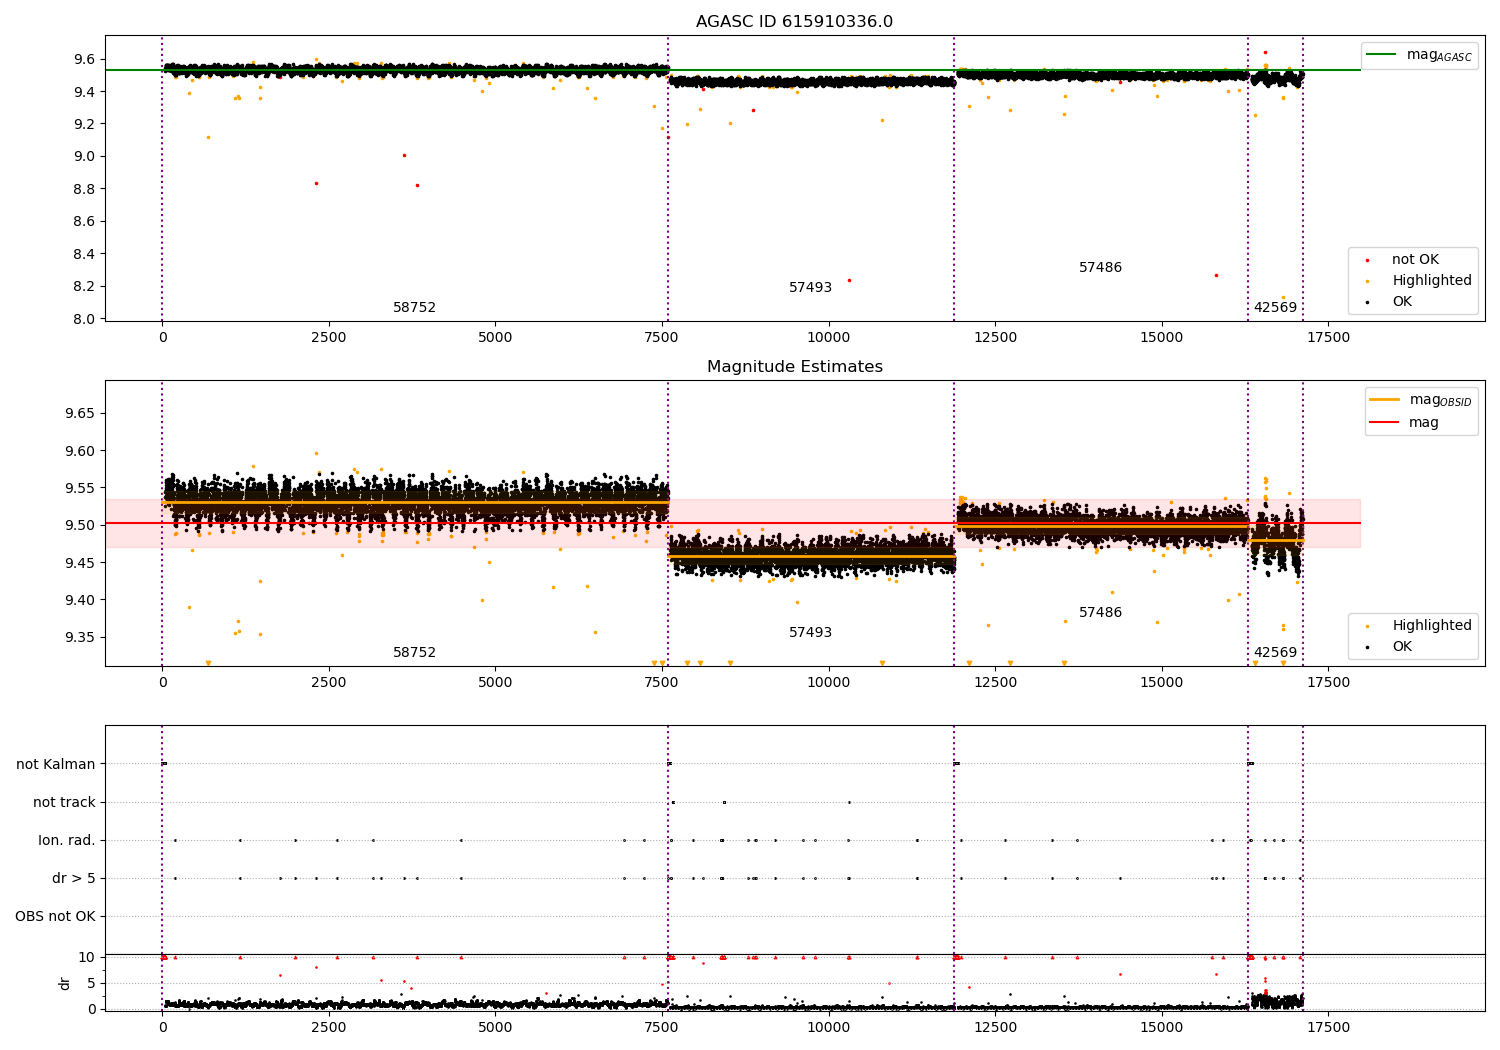Image resolution: width=1500 pixels, height=1050 pixels.
Task: Click the "Magnitude Estimates" panel title
Action: click(794, 367)
